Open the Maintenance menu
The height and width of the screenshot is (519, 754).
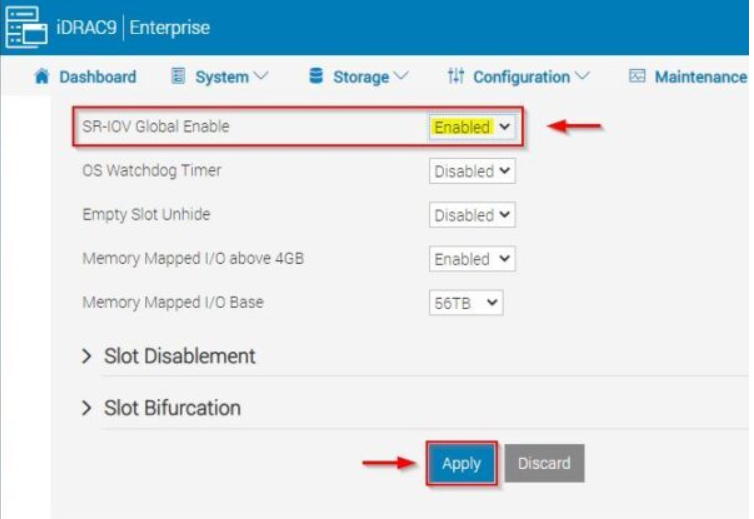click(699, 77)
